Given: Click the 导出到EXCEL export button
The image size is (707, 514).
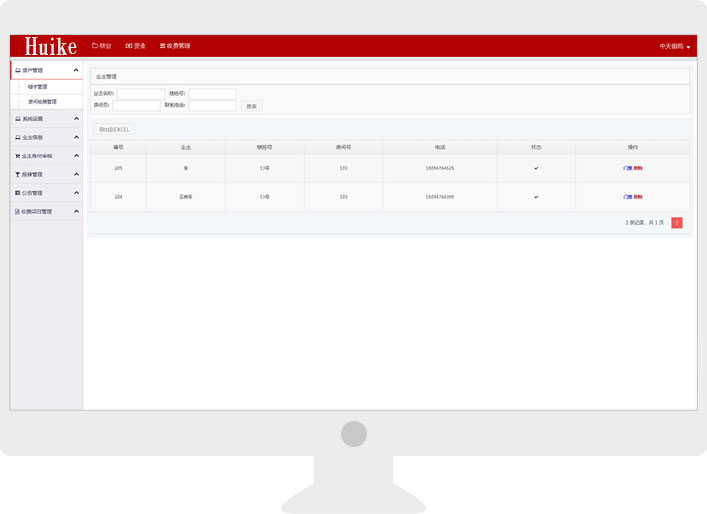Looking at the screenshot, I should click(x=113, y=129).
